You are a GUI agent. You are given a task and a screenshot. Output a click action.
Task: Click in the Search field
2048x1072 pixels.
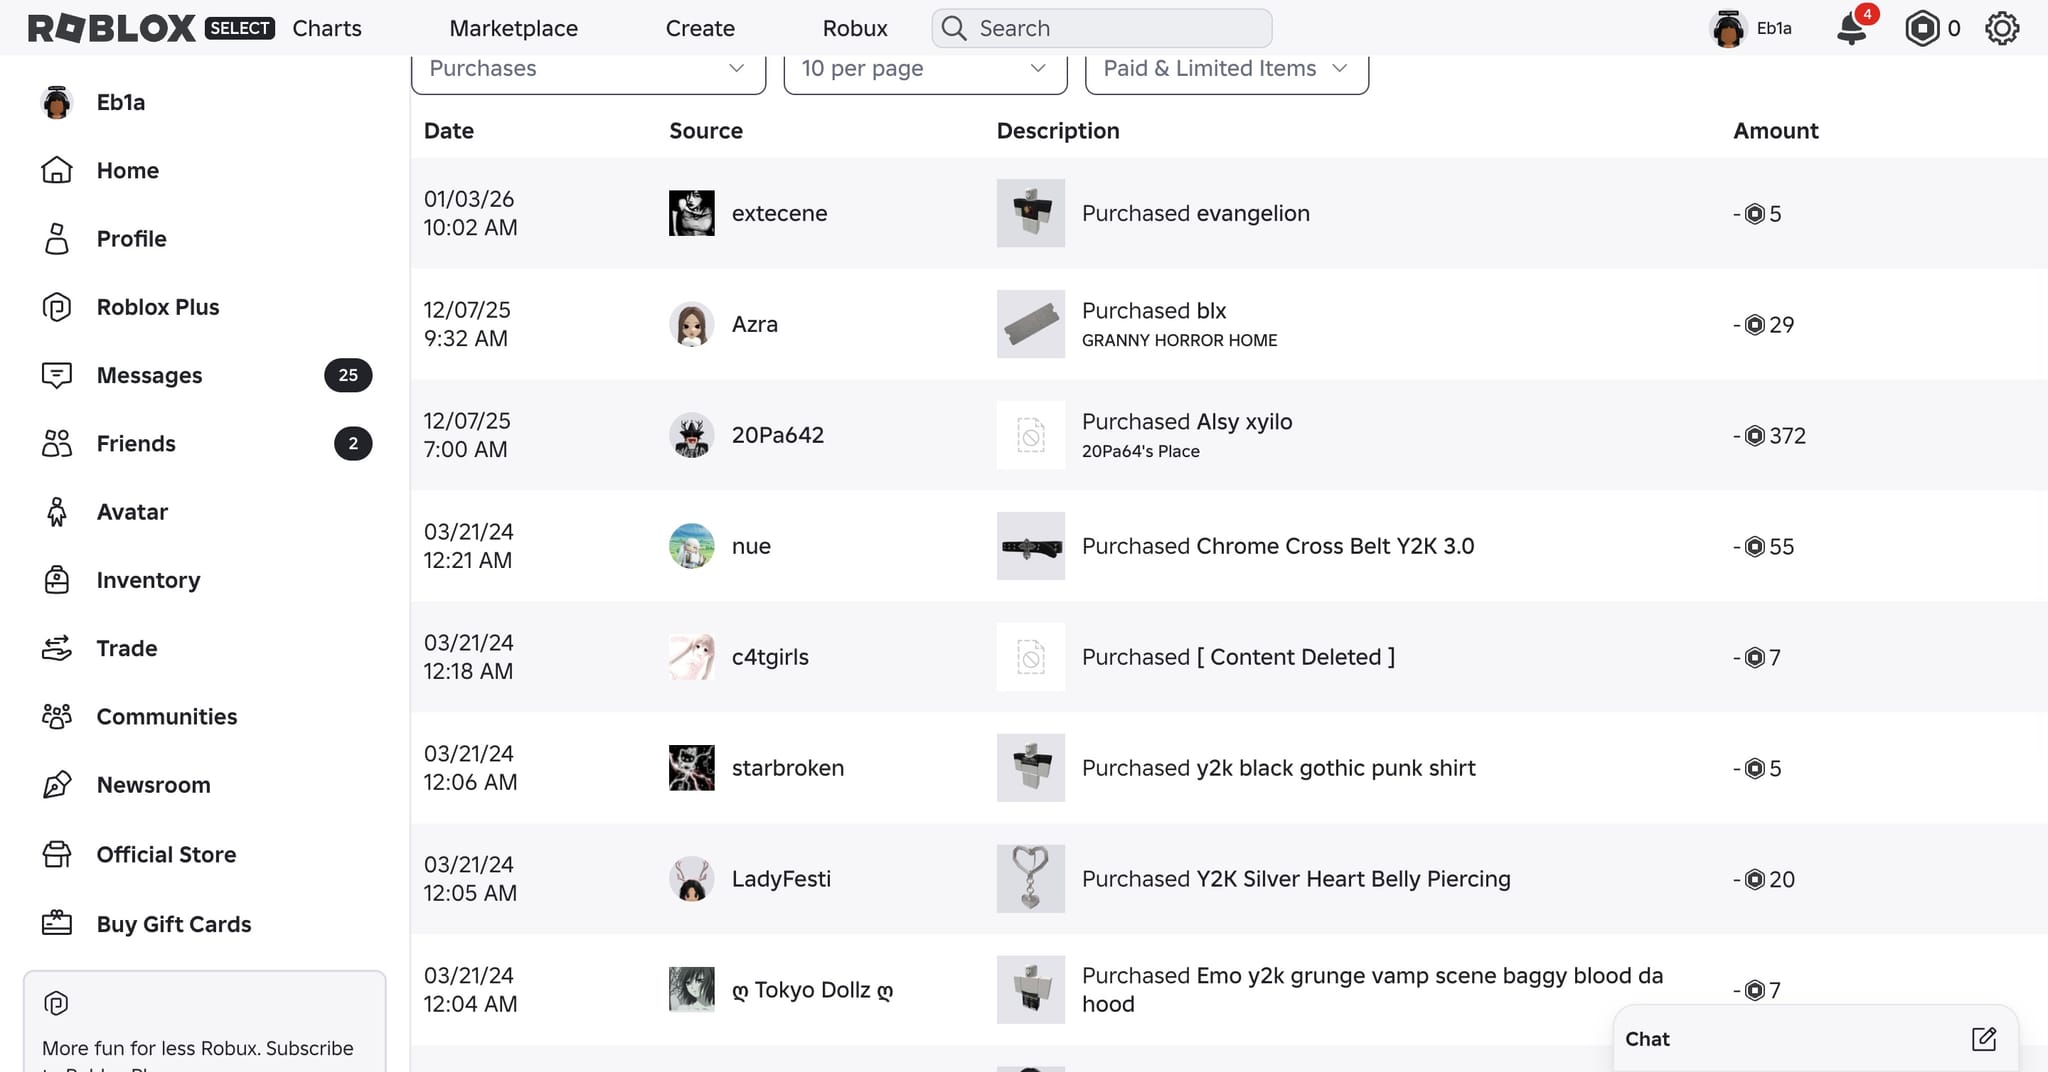tap(1102, 28)
